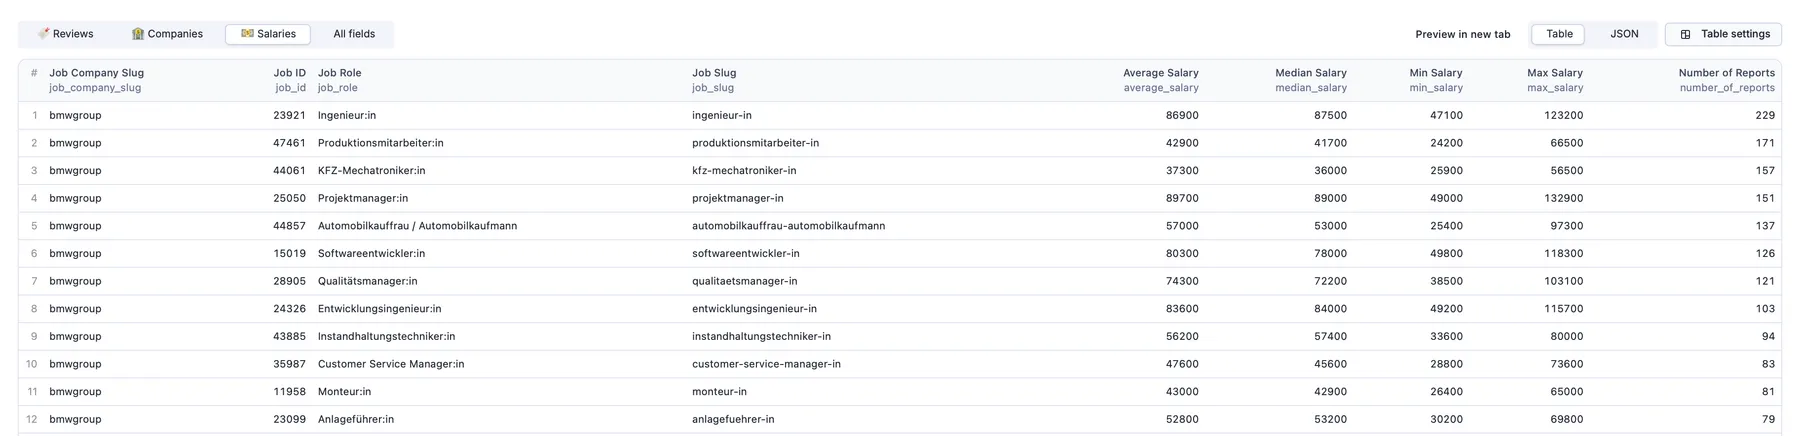
Task: Click the bmwgroup cell in row 12
Action: (x=75, y=419)
